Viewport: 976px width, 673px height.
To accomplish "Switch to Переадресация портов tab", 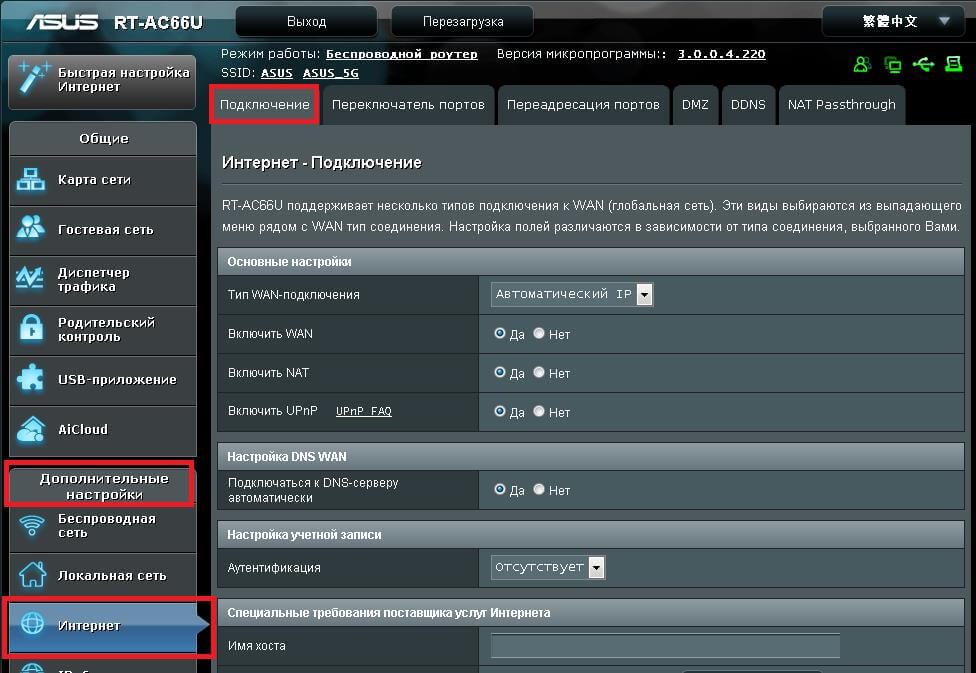I will click(583, 105).
